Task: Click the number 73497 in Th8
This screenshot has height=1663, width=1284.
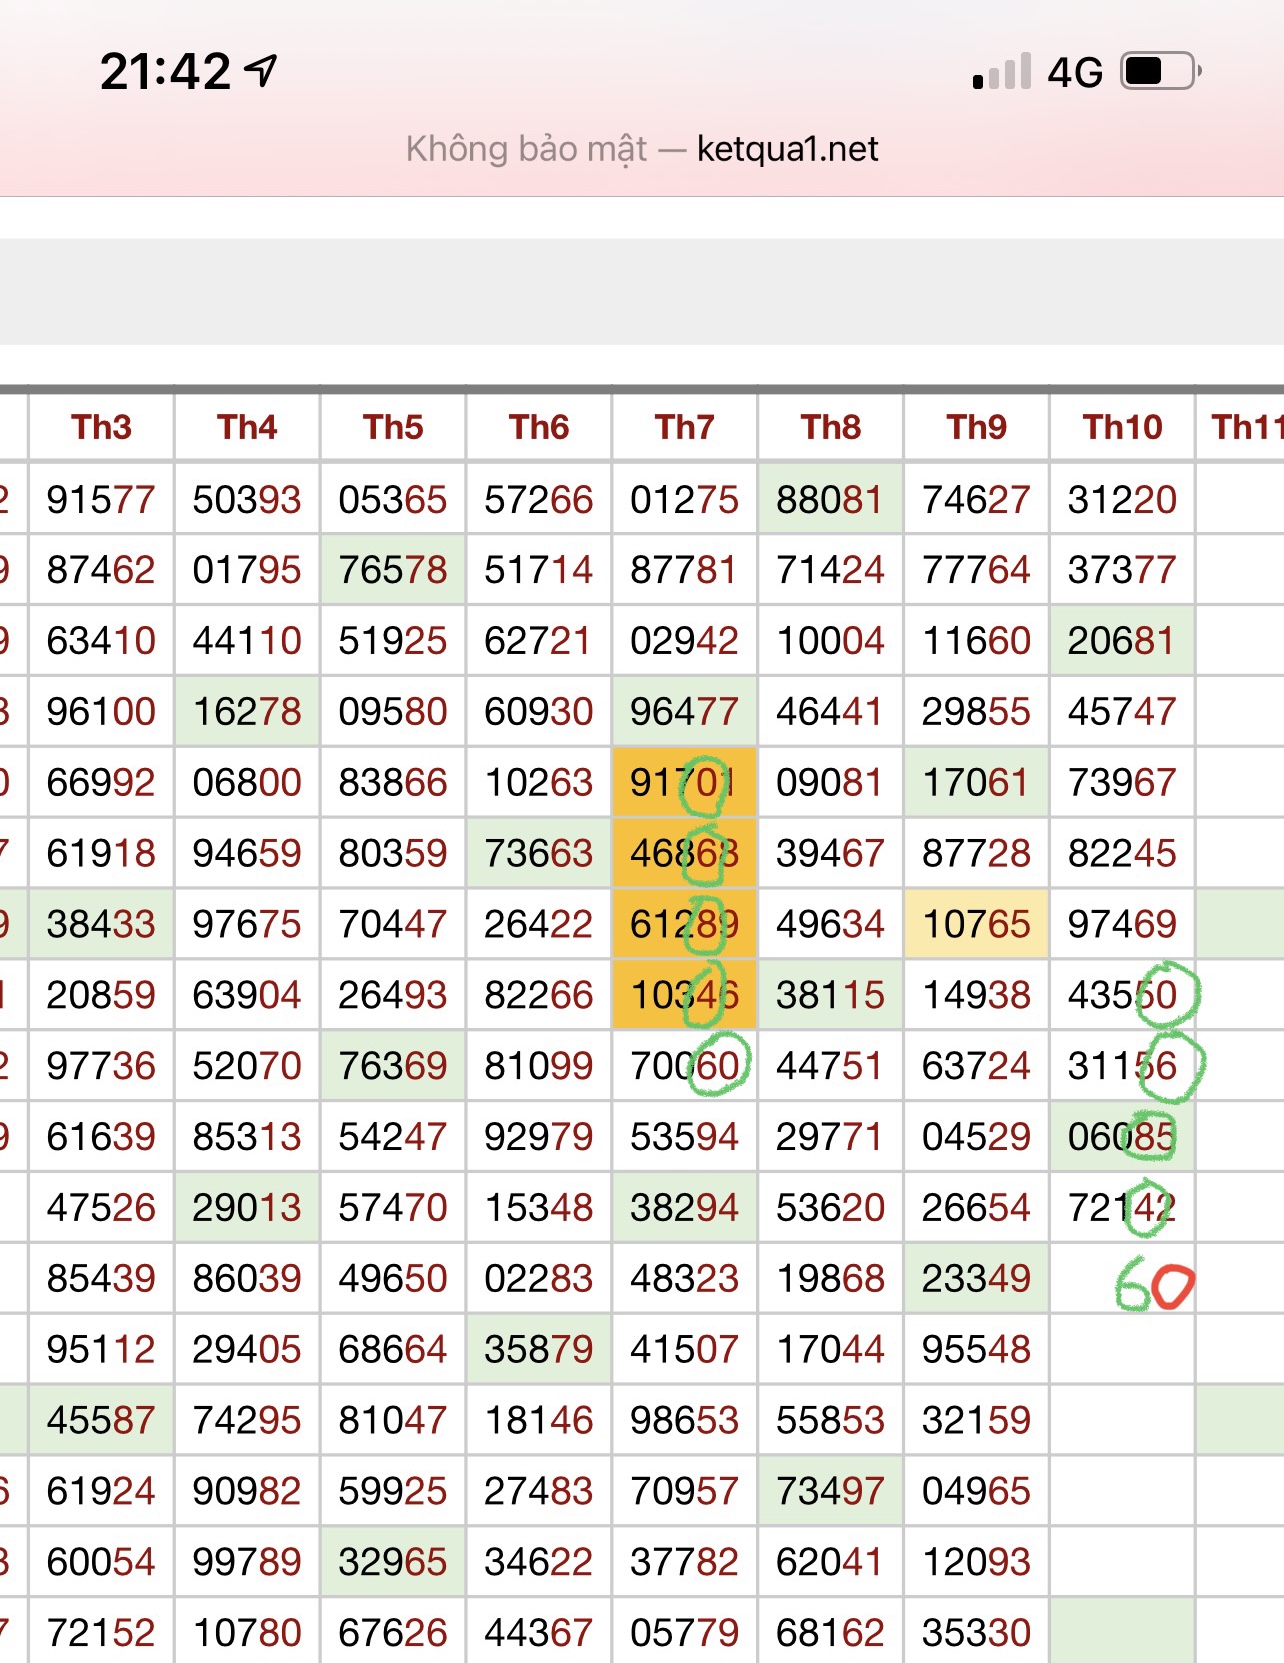Action: pos(830,1491)
